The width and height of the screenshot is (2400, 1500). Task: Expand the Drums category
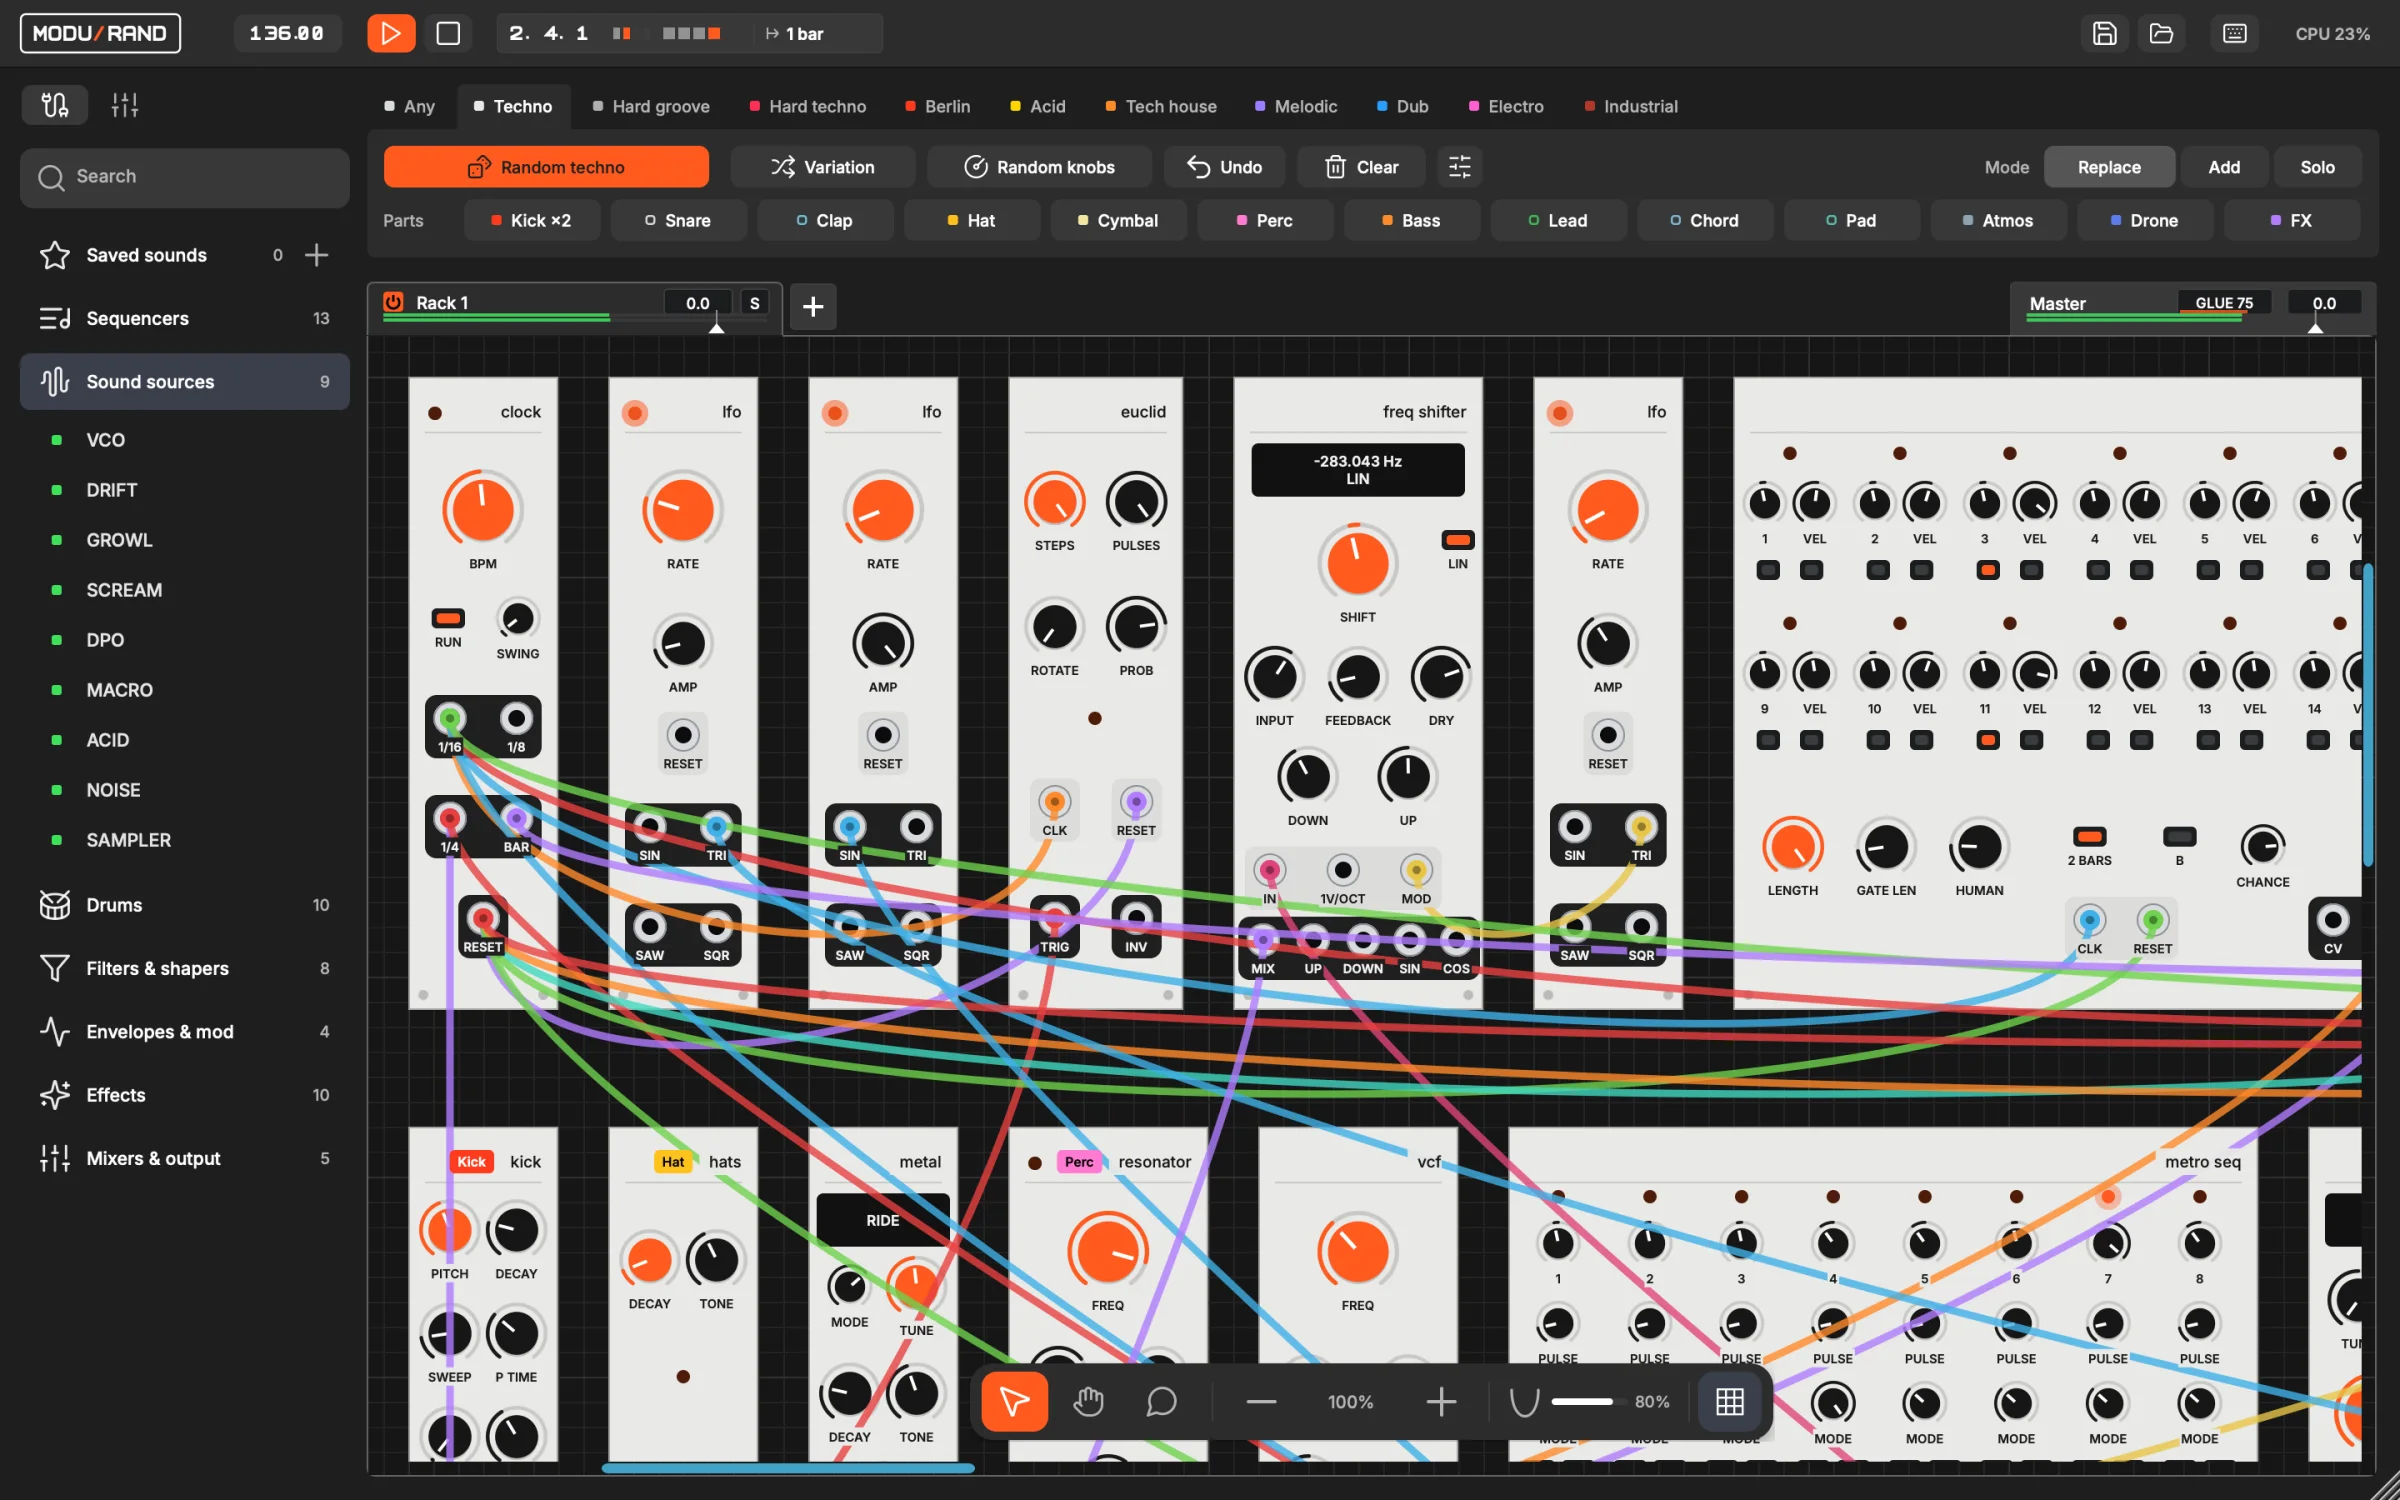(x=185, y=904)
